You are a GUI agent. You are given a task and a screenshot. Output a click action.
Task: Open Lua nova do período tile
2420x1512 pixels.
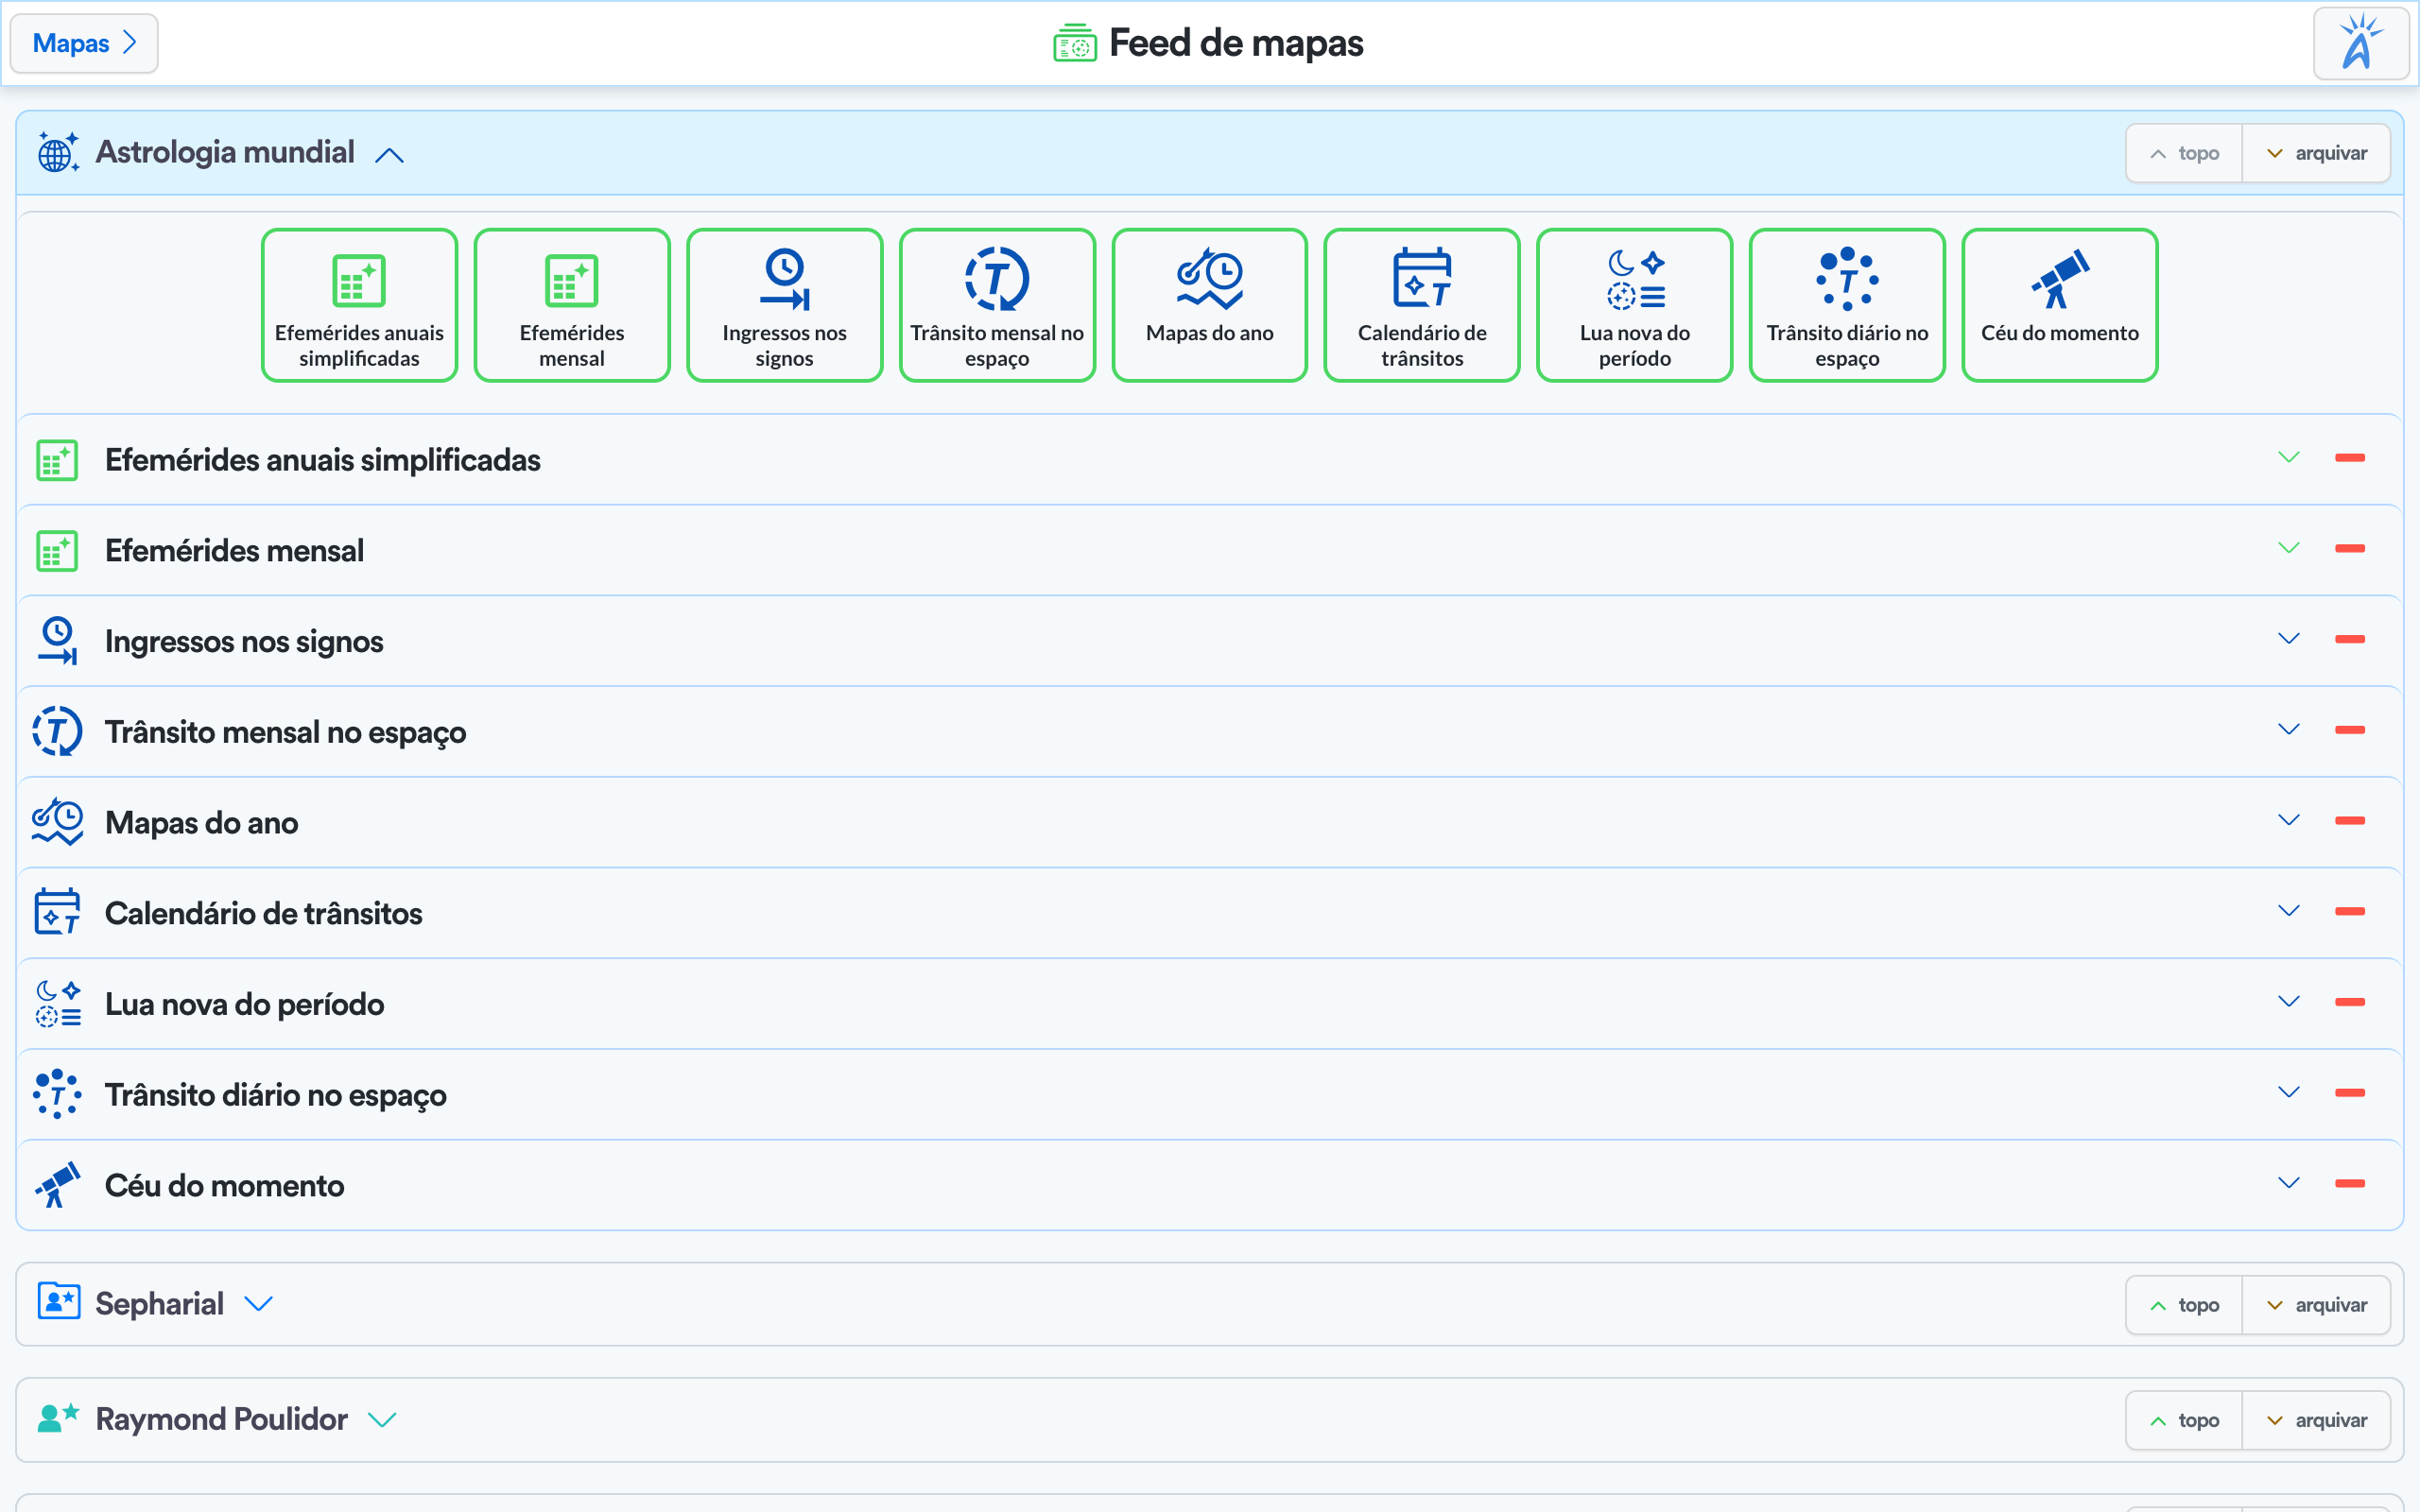tap(1634, 305)
